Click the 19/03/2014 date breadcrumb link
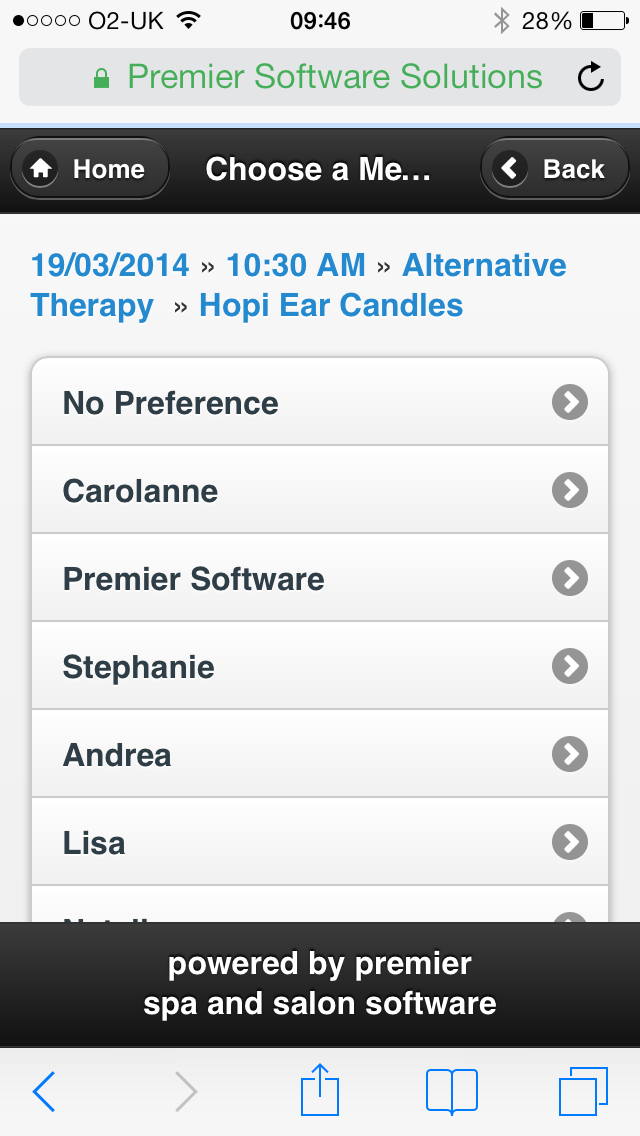Screen dimensions: 640x1136 pyautogui.click(x=110, y=265)
